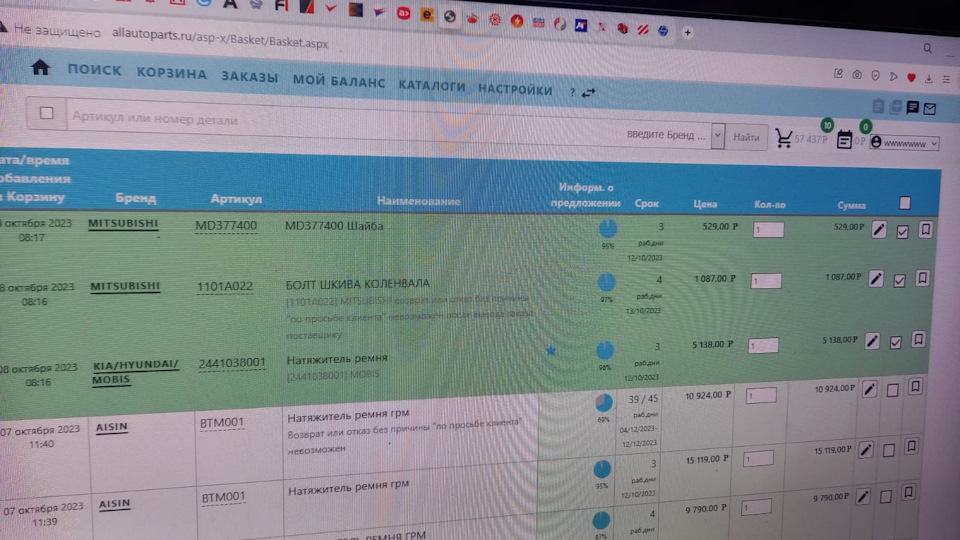Open the chat messages icon in blue bar
The height and width of the screenshot is (540, 960).
[912, 108]
